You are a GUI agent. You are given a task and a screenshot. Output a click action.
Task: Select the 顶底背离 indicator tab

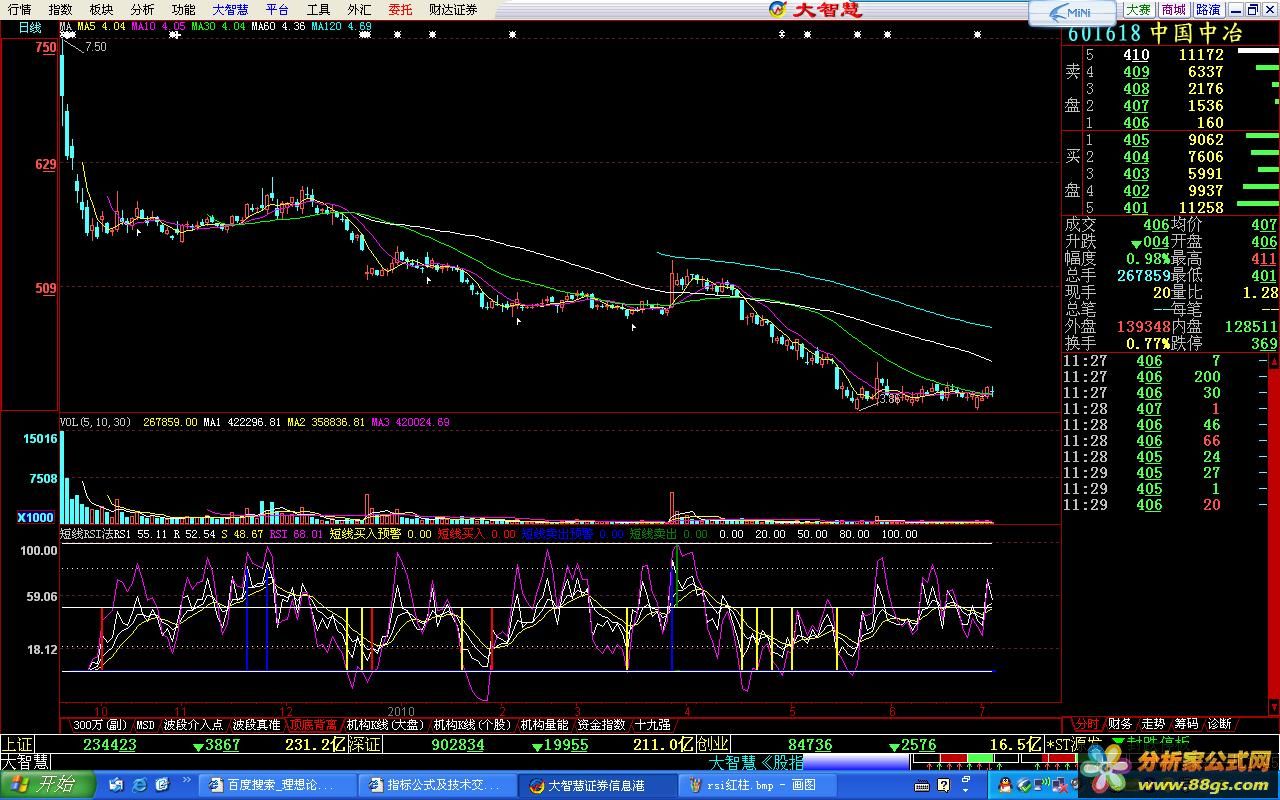313,724
